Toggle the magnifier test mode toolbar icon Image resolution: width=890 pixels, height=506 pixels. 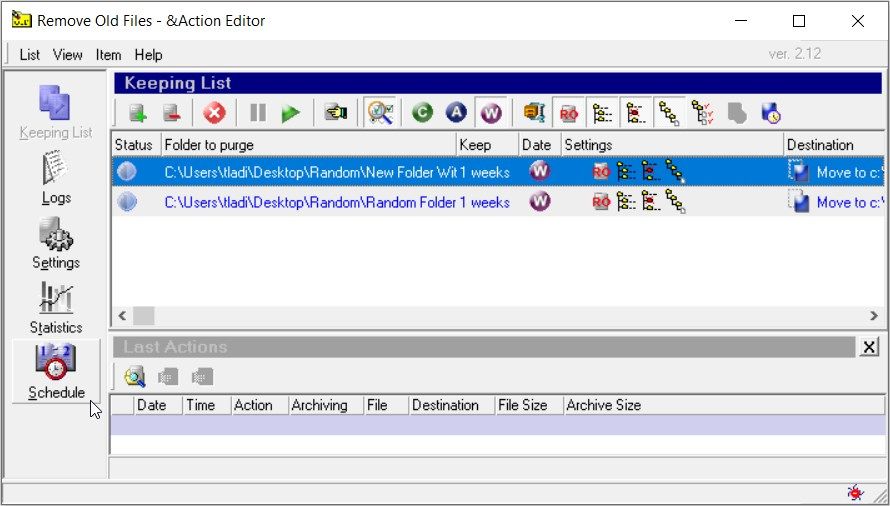[x=380, y=112]
